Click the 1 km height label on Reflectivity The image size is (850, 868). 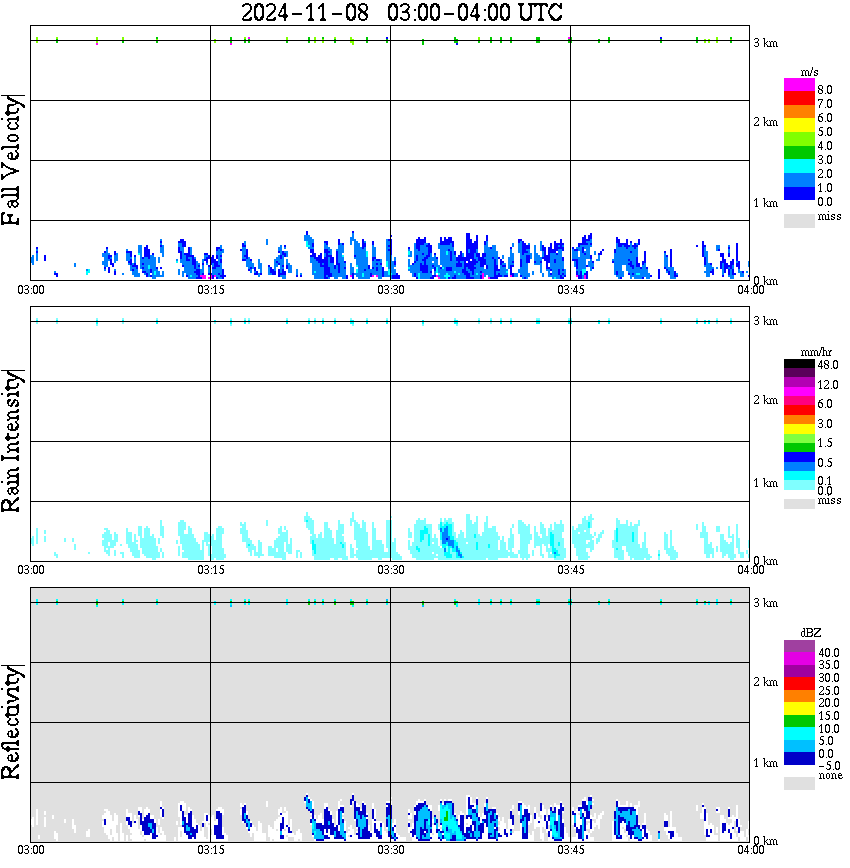point(766,763)
